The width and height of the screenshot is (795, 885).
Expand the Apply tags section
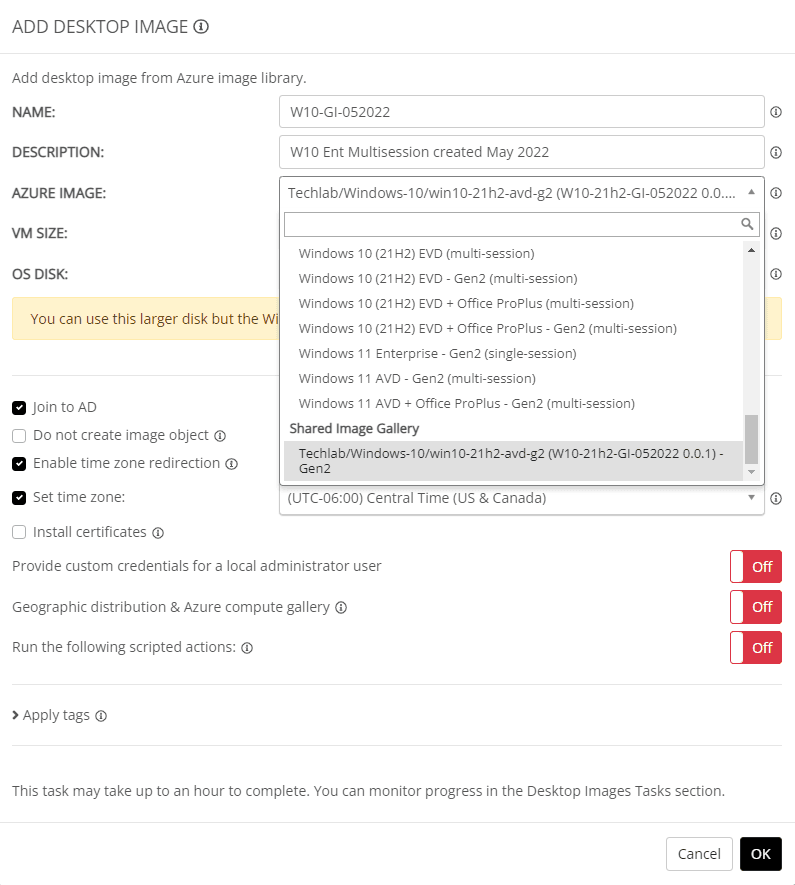[x=58, y=716]
